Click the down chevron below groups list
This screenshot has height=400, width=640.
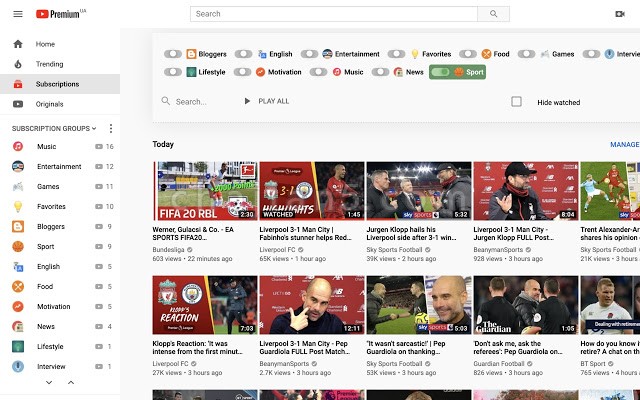pyautogui.click(x=49, y=382)
